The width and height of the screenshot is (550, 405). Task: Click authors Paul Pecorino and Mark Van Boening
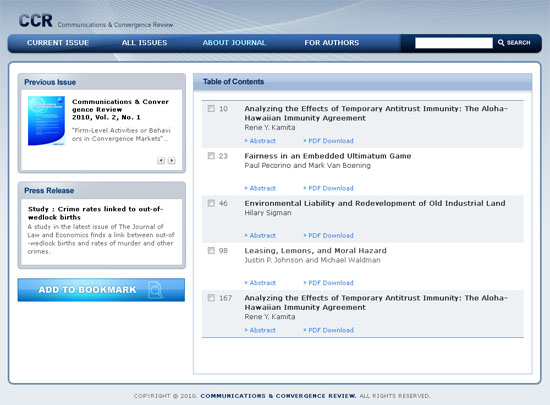tap(308, 166)
